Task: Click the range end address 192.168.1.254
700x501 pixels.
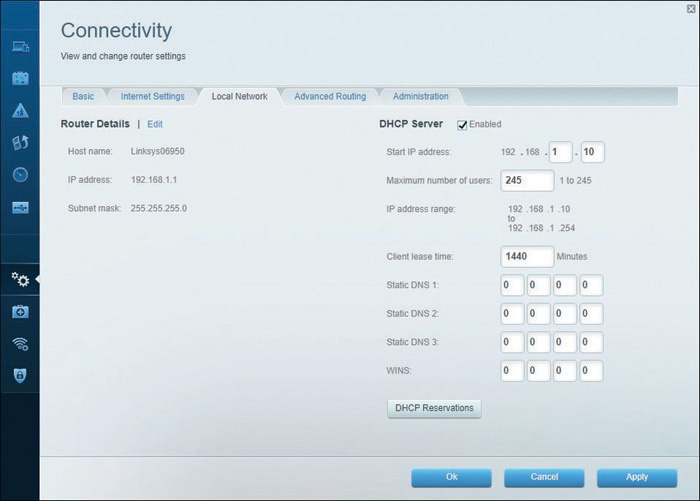Action: [x=542, y=228]
